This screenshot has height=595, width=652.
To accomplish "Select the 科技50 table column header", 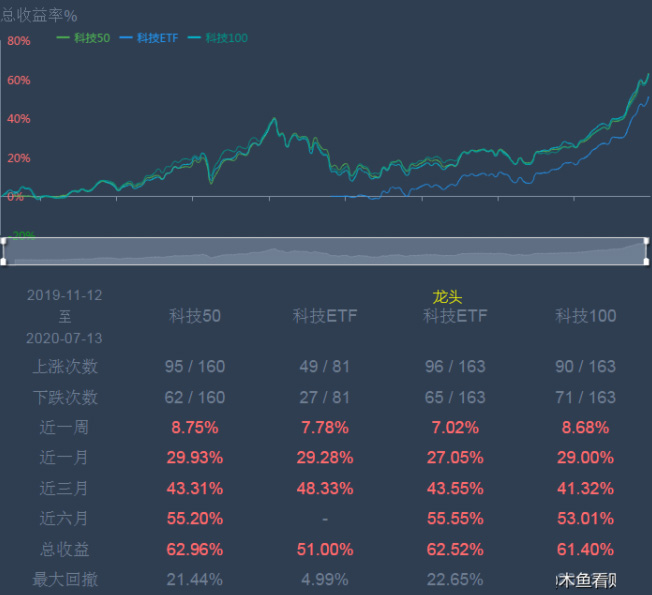I will 194,316.
